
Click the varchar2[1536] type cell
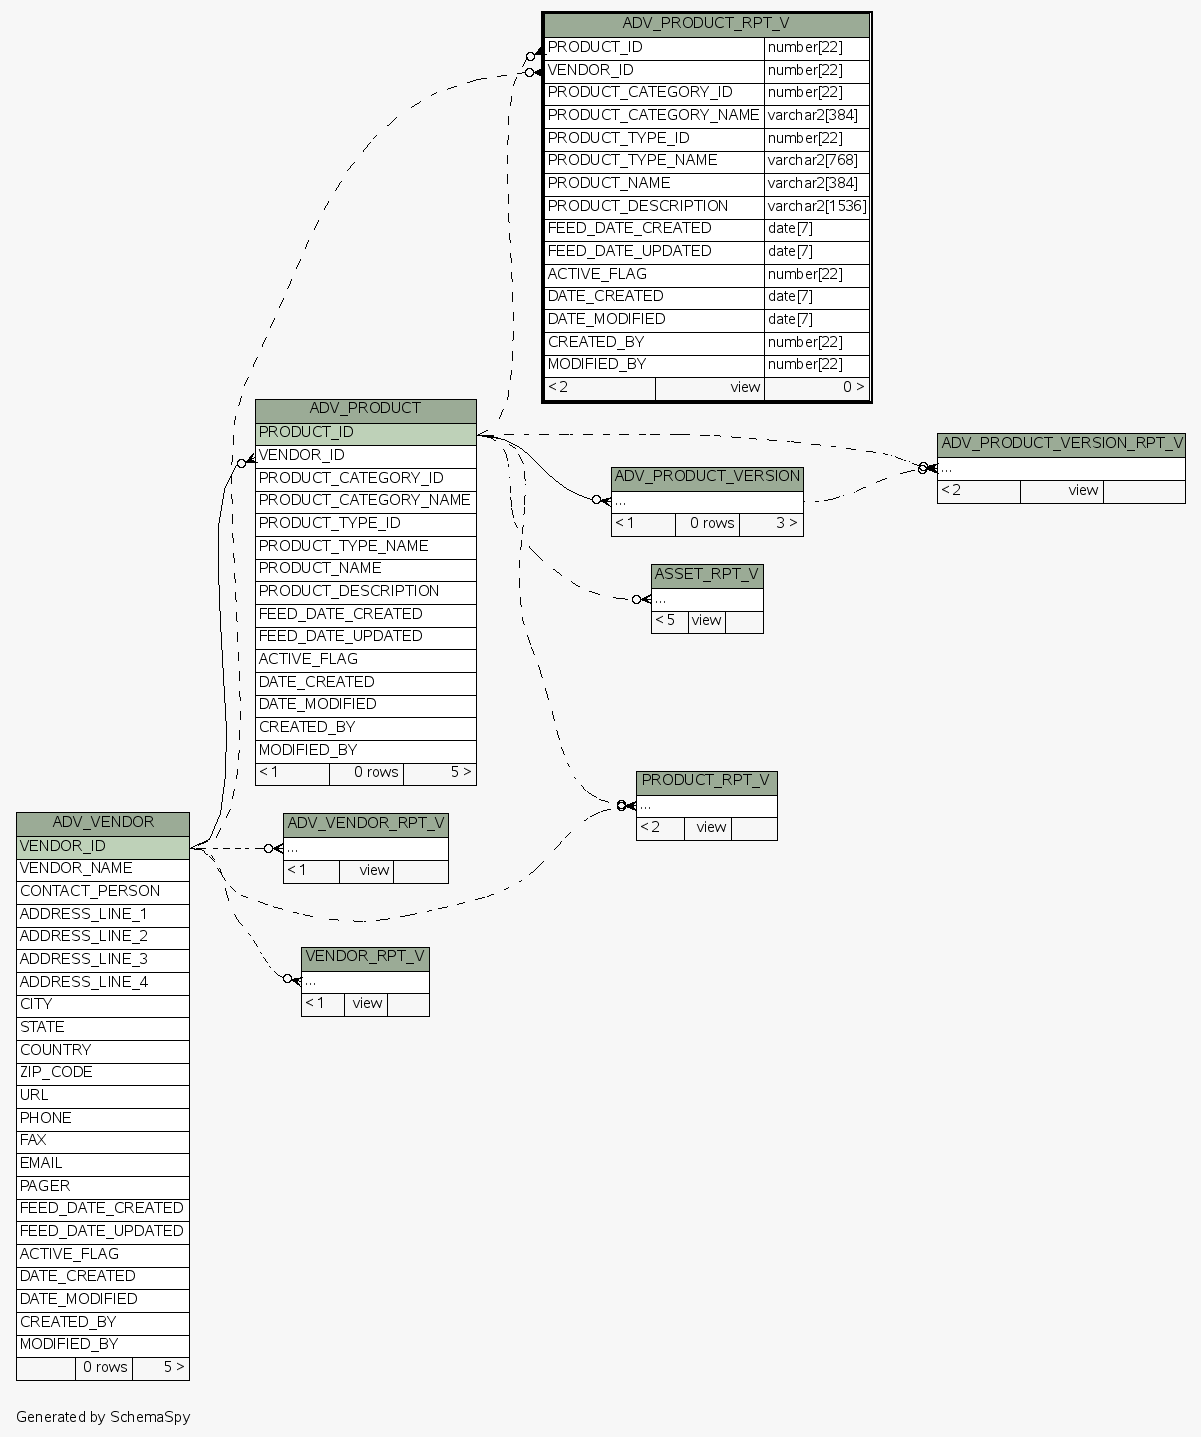(817, 207)
